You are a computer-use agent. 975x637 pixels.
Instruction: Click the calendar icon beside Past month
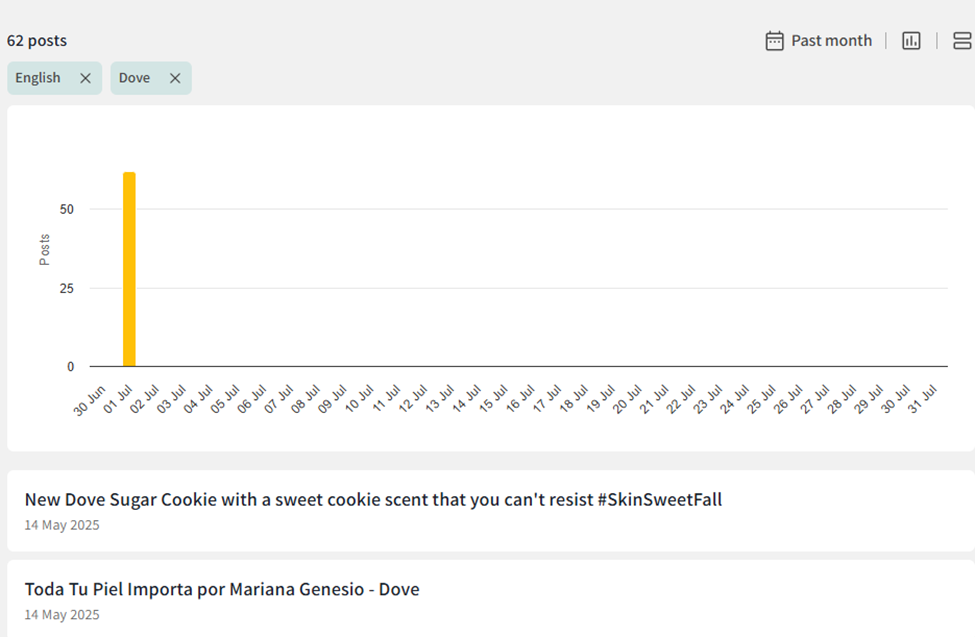pyautogui.click(x=774, y=41)
